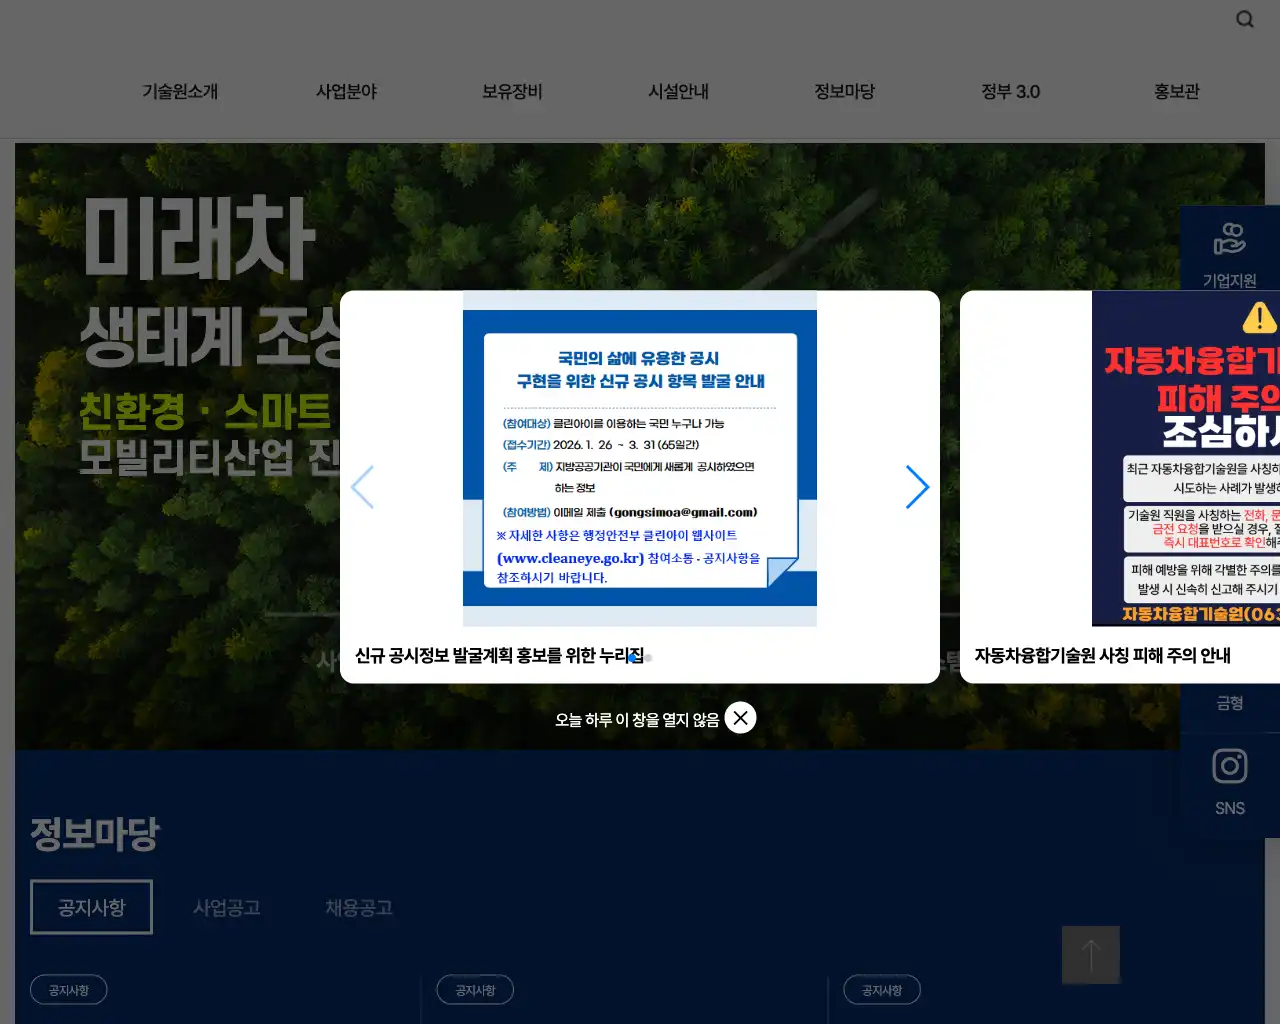The height and width of the screenshot is (1024, 1280).
Task: Open the 홍보관 menu
Action: point(1176,91)
